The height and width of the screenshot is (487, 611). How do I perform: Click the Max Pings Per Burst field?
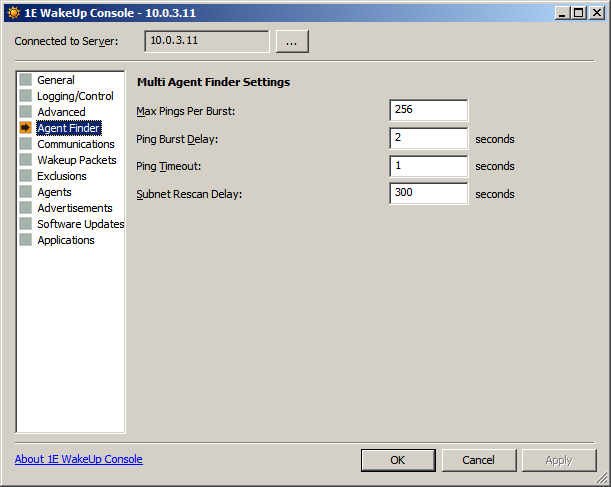pyautogui.click(x=429, y=110)
